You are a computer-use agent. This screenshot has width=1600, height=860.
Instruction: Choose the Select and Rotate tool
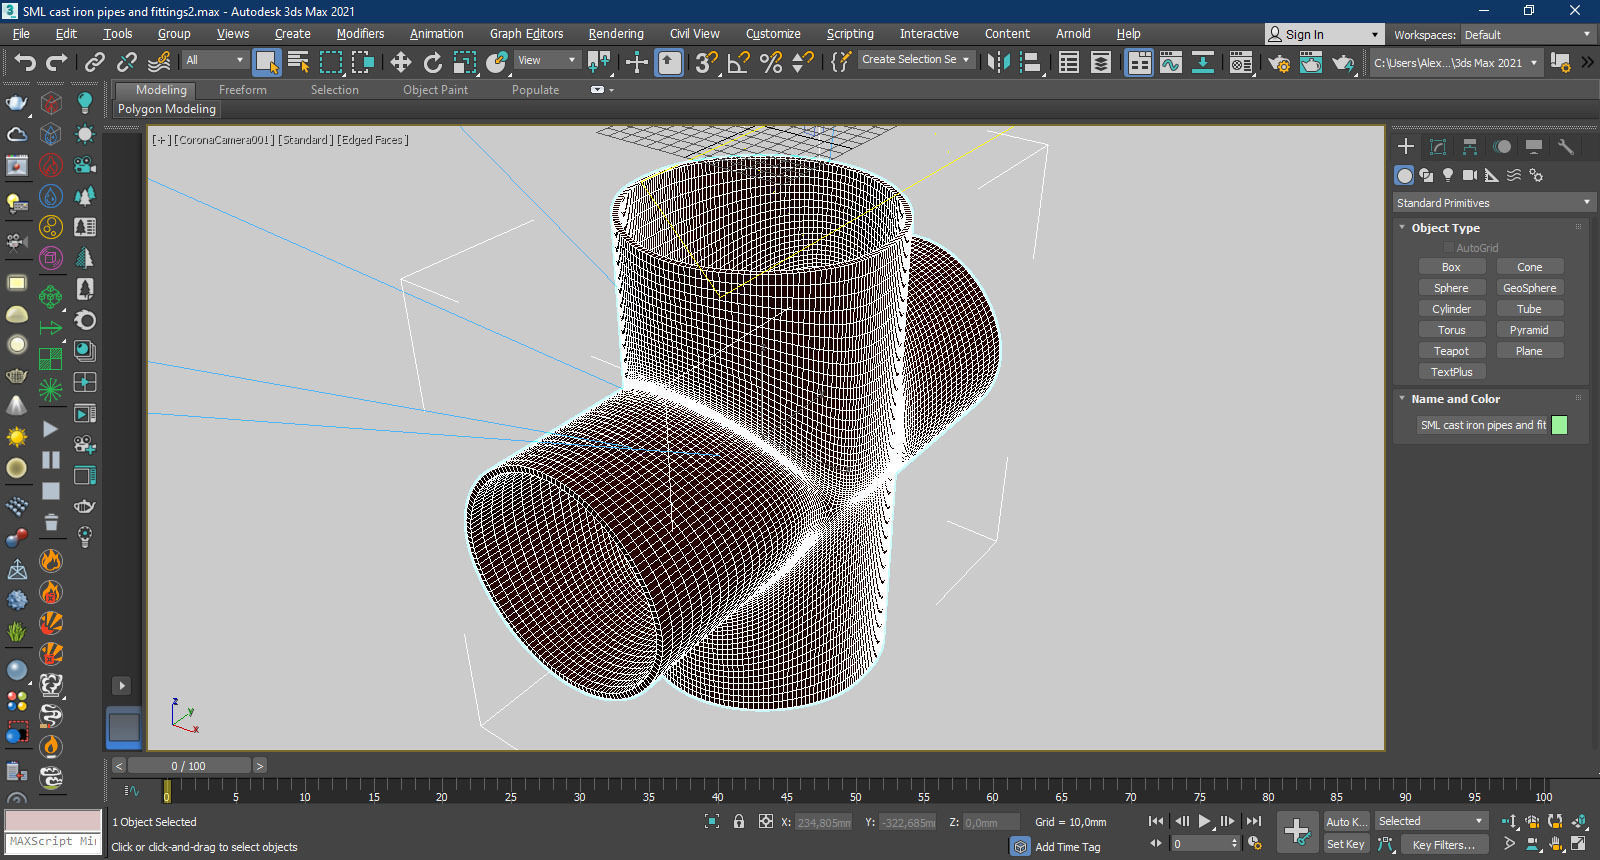tap(433, 63)
